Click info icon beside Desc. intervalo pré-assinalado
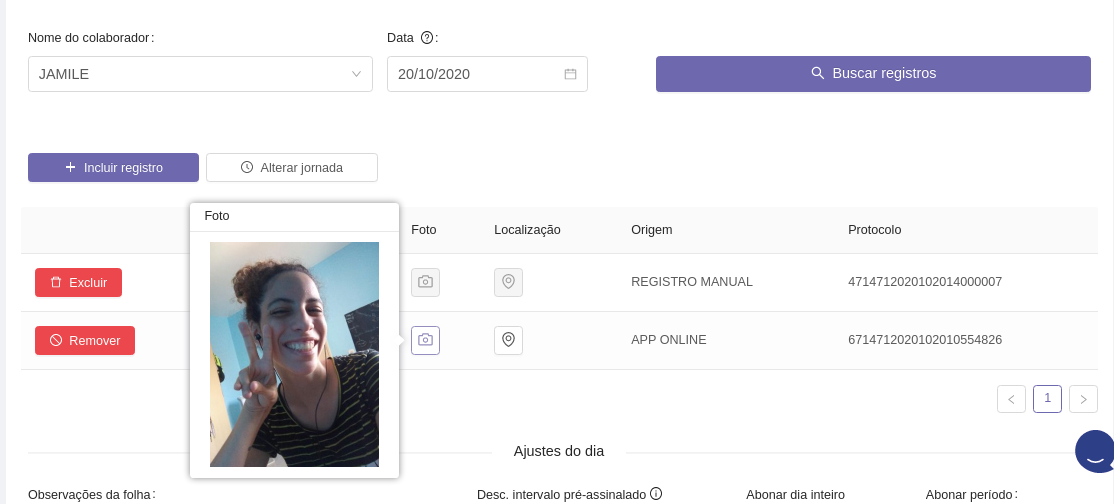Image resolution: width=1114 pixels, height=504 pixels. [x=656, y=494]
